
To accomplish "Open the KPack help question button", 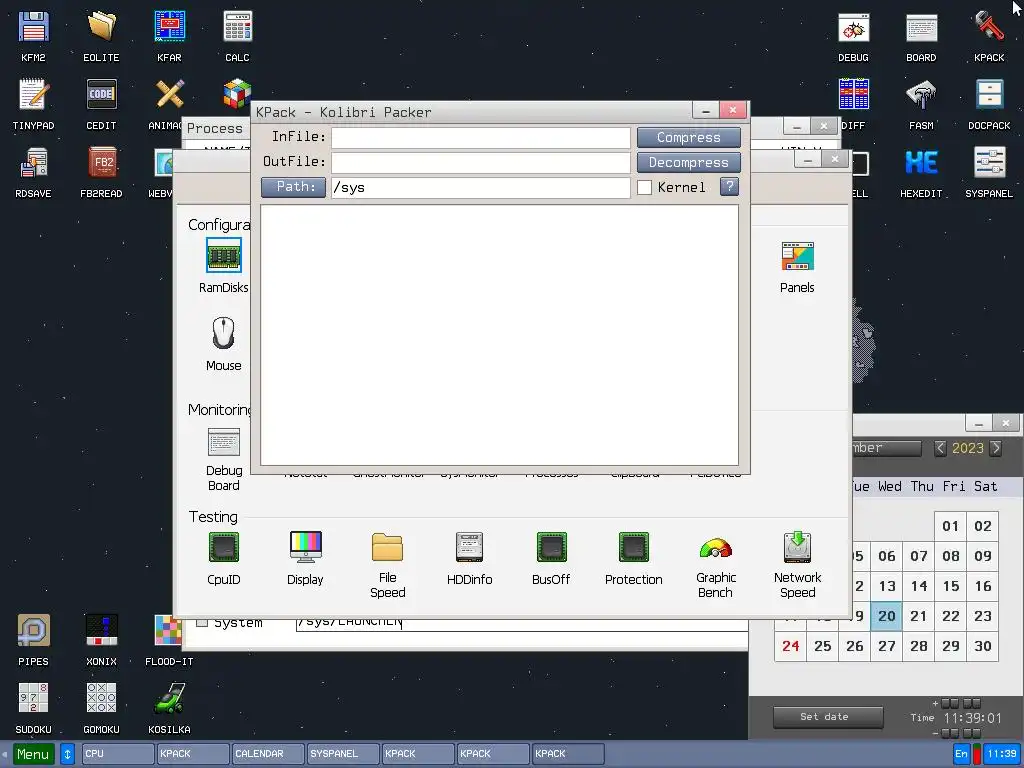I will click(729, 187).
